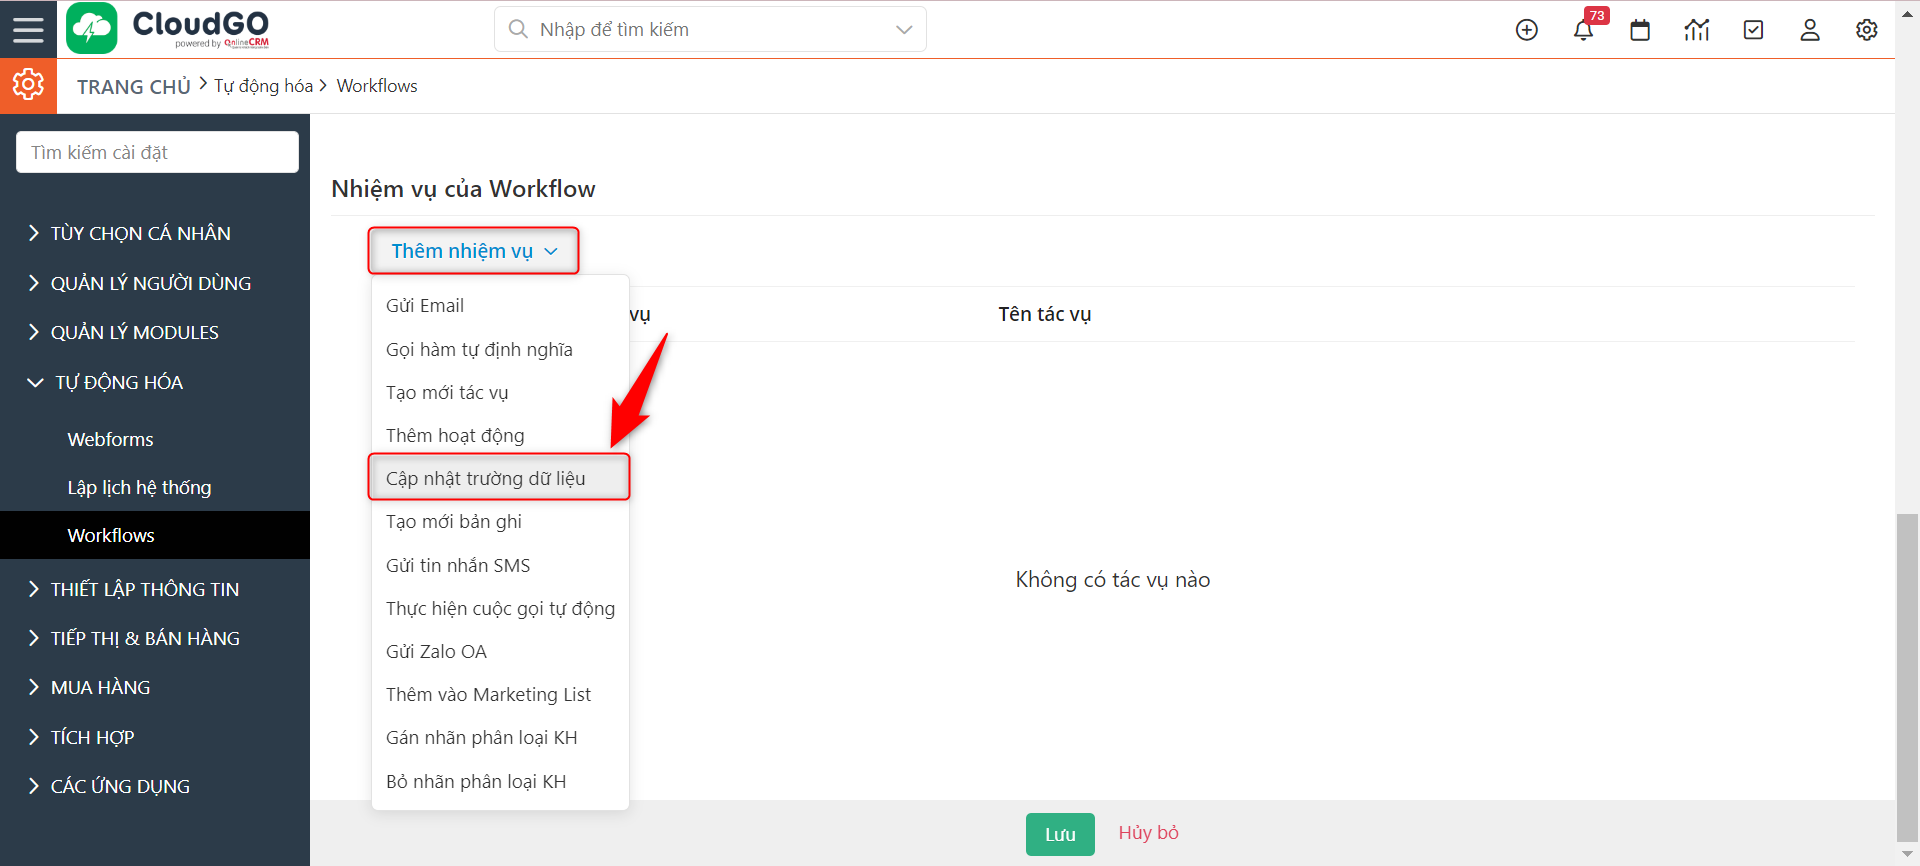Select Cập nhật trường dữ liệu option
1920x866 pixels.
[486, 478]
